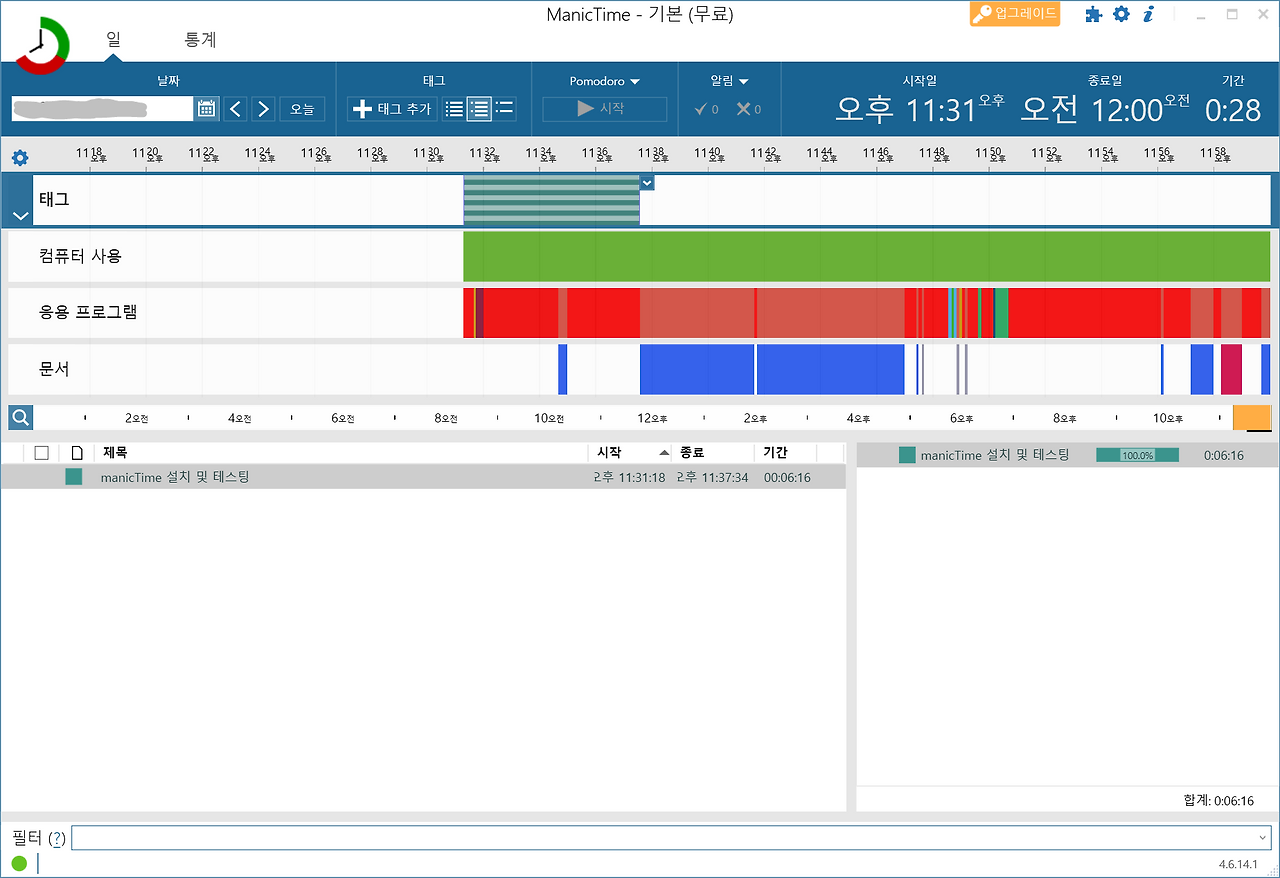Click the 00:06:16 duration cell in the list
Screen dimensions: 1280x878
[787, 478]
